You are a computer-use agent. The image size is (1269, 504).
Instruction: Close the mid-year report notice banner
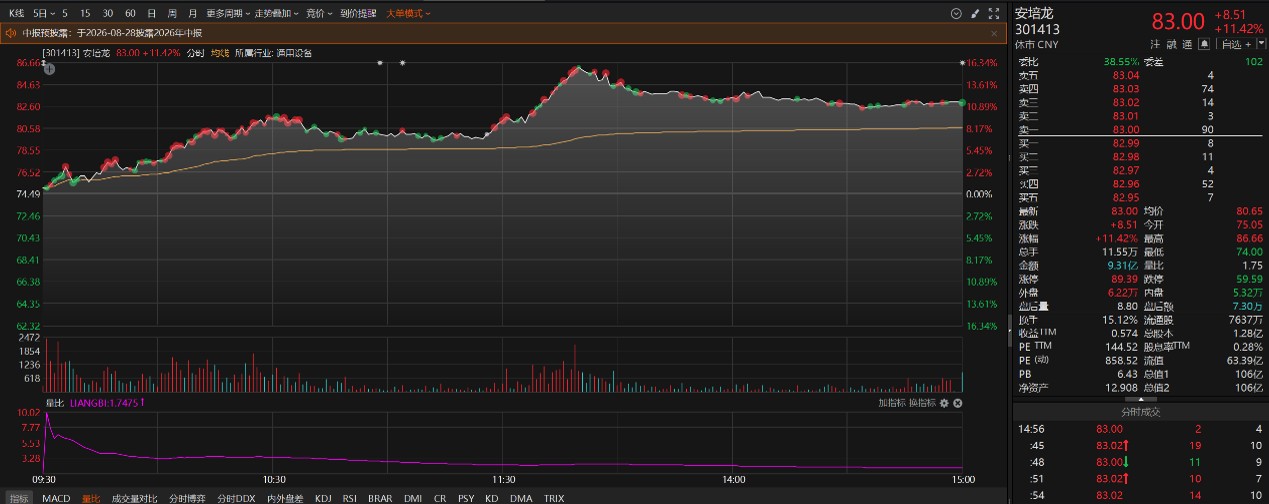point(994,32)
